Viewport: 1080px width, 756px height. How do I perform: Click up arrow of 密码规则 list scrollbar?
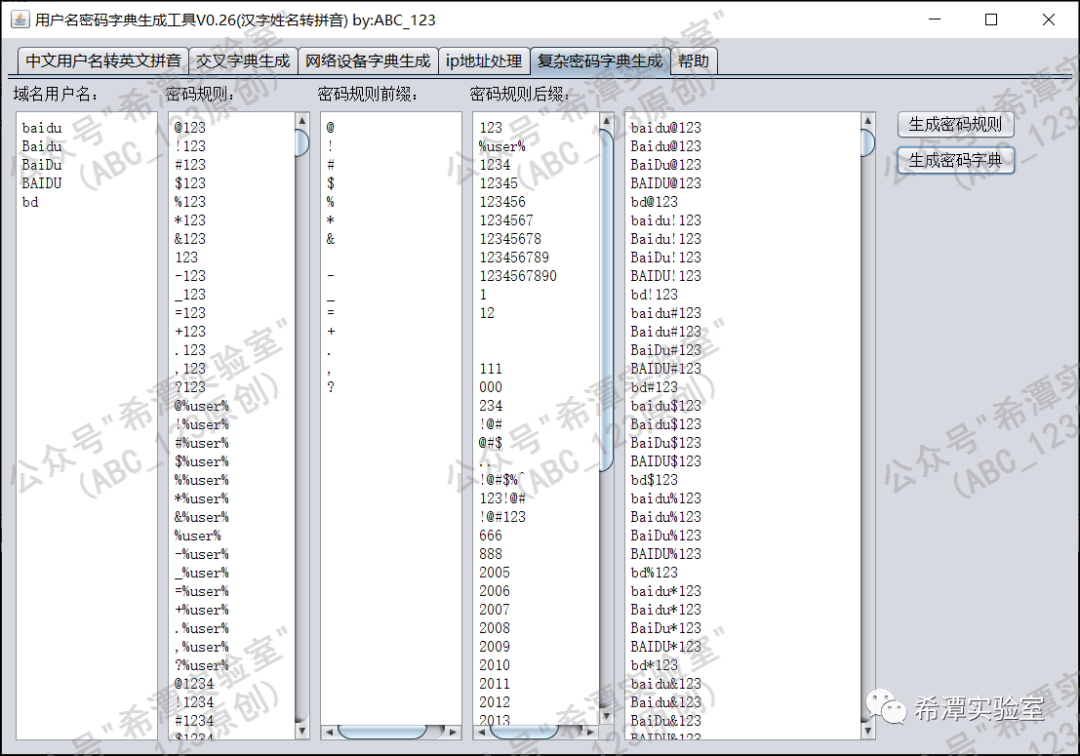click(302, 120)
